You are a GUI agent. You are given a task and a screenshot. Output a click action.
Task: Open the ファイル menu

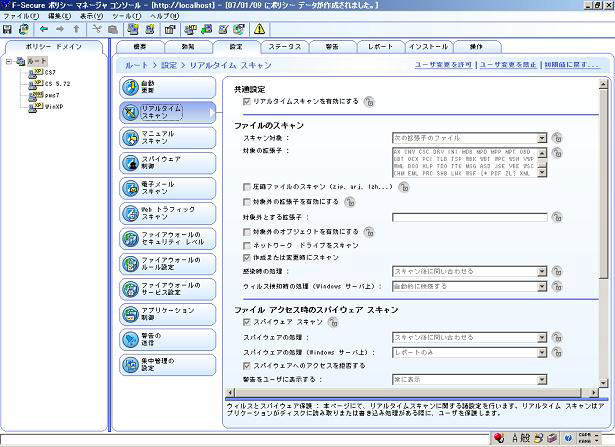(21, 16)
